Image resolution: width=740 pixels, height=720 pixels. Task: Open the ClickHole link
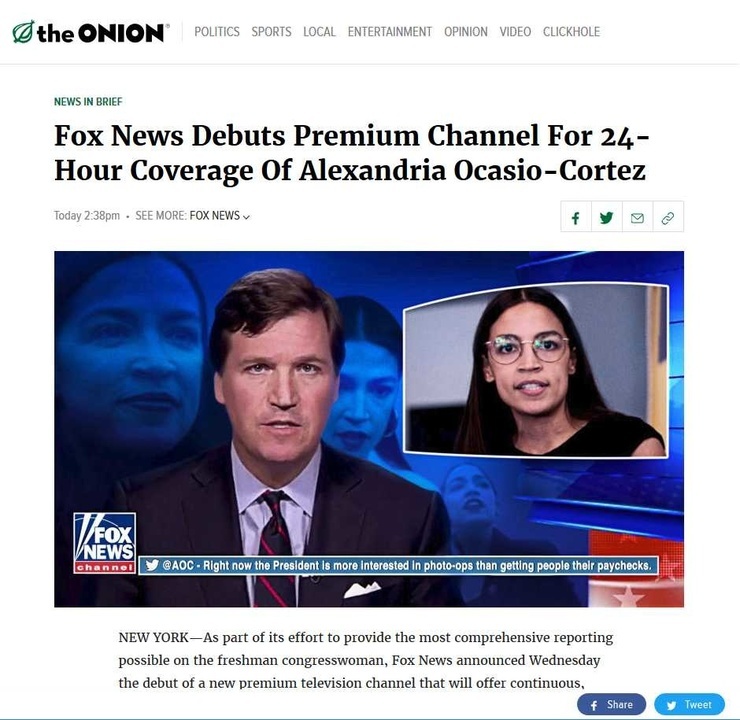[572, 32]
